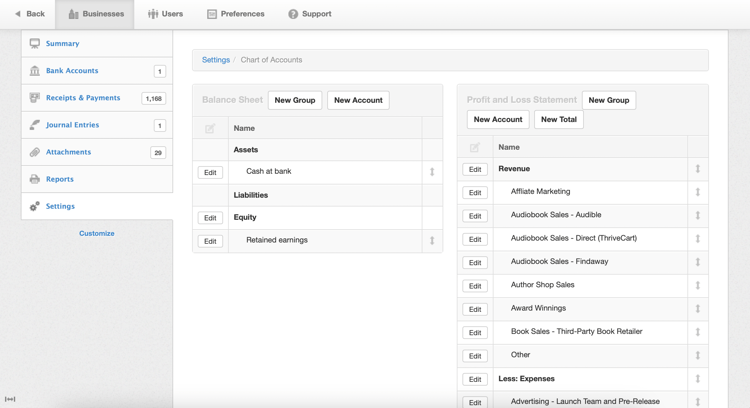Open the Preferences tab
Image resolution: width=750 pixels, height=408 pixels.
[x=236, y=14]
